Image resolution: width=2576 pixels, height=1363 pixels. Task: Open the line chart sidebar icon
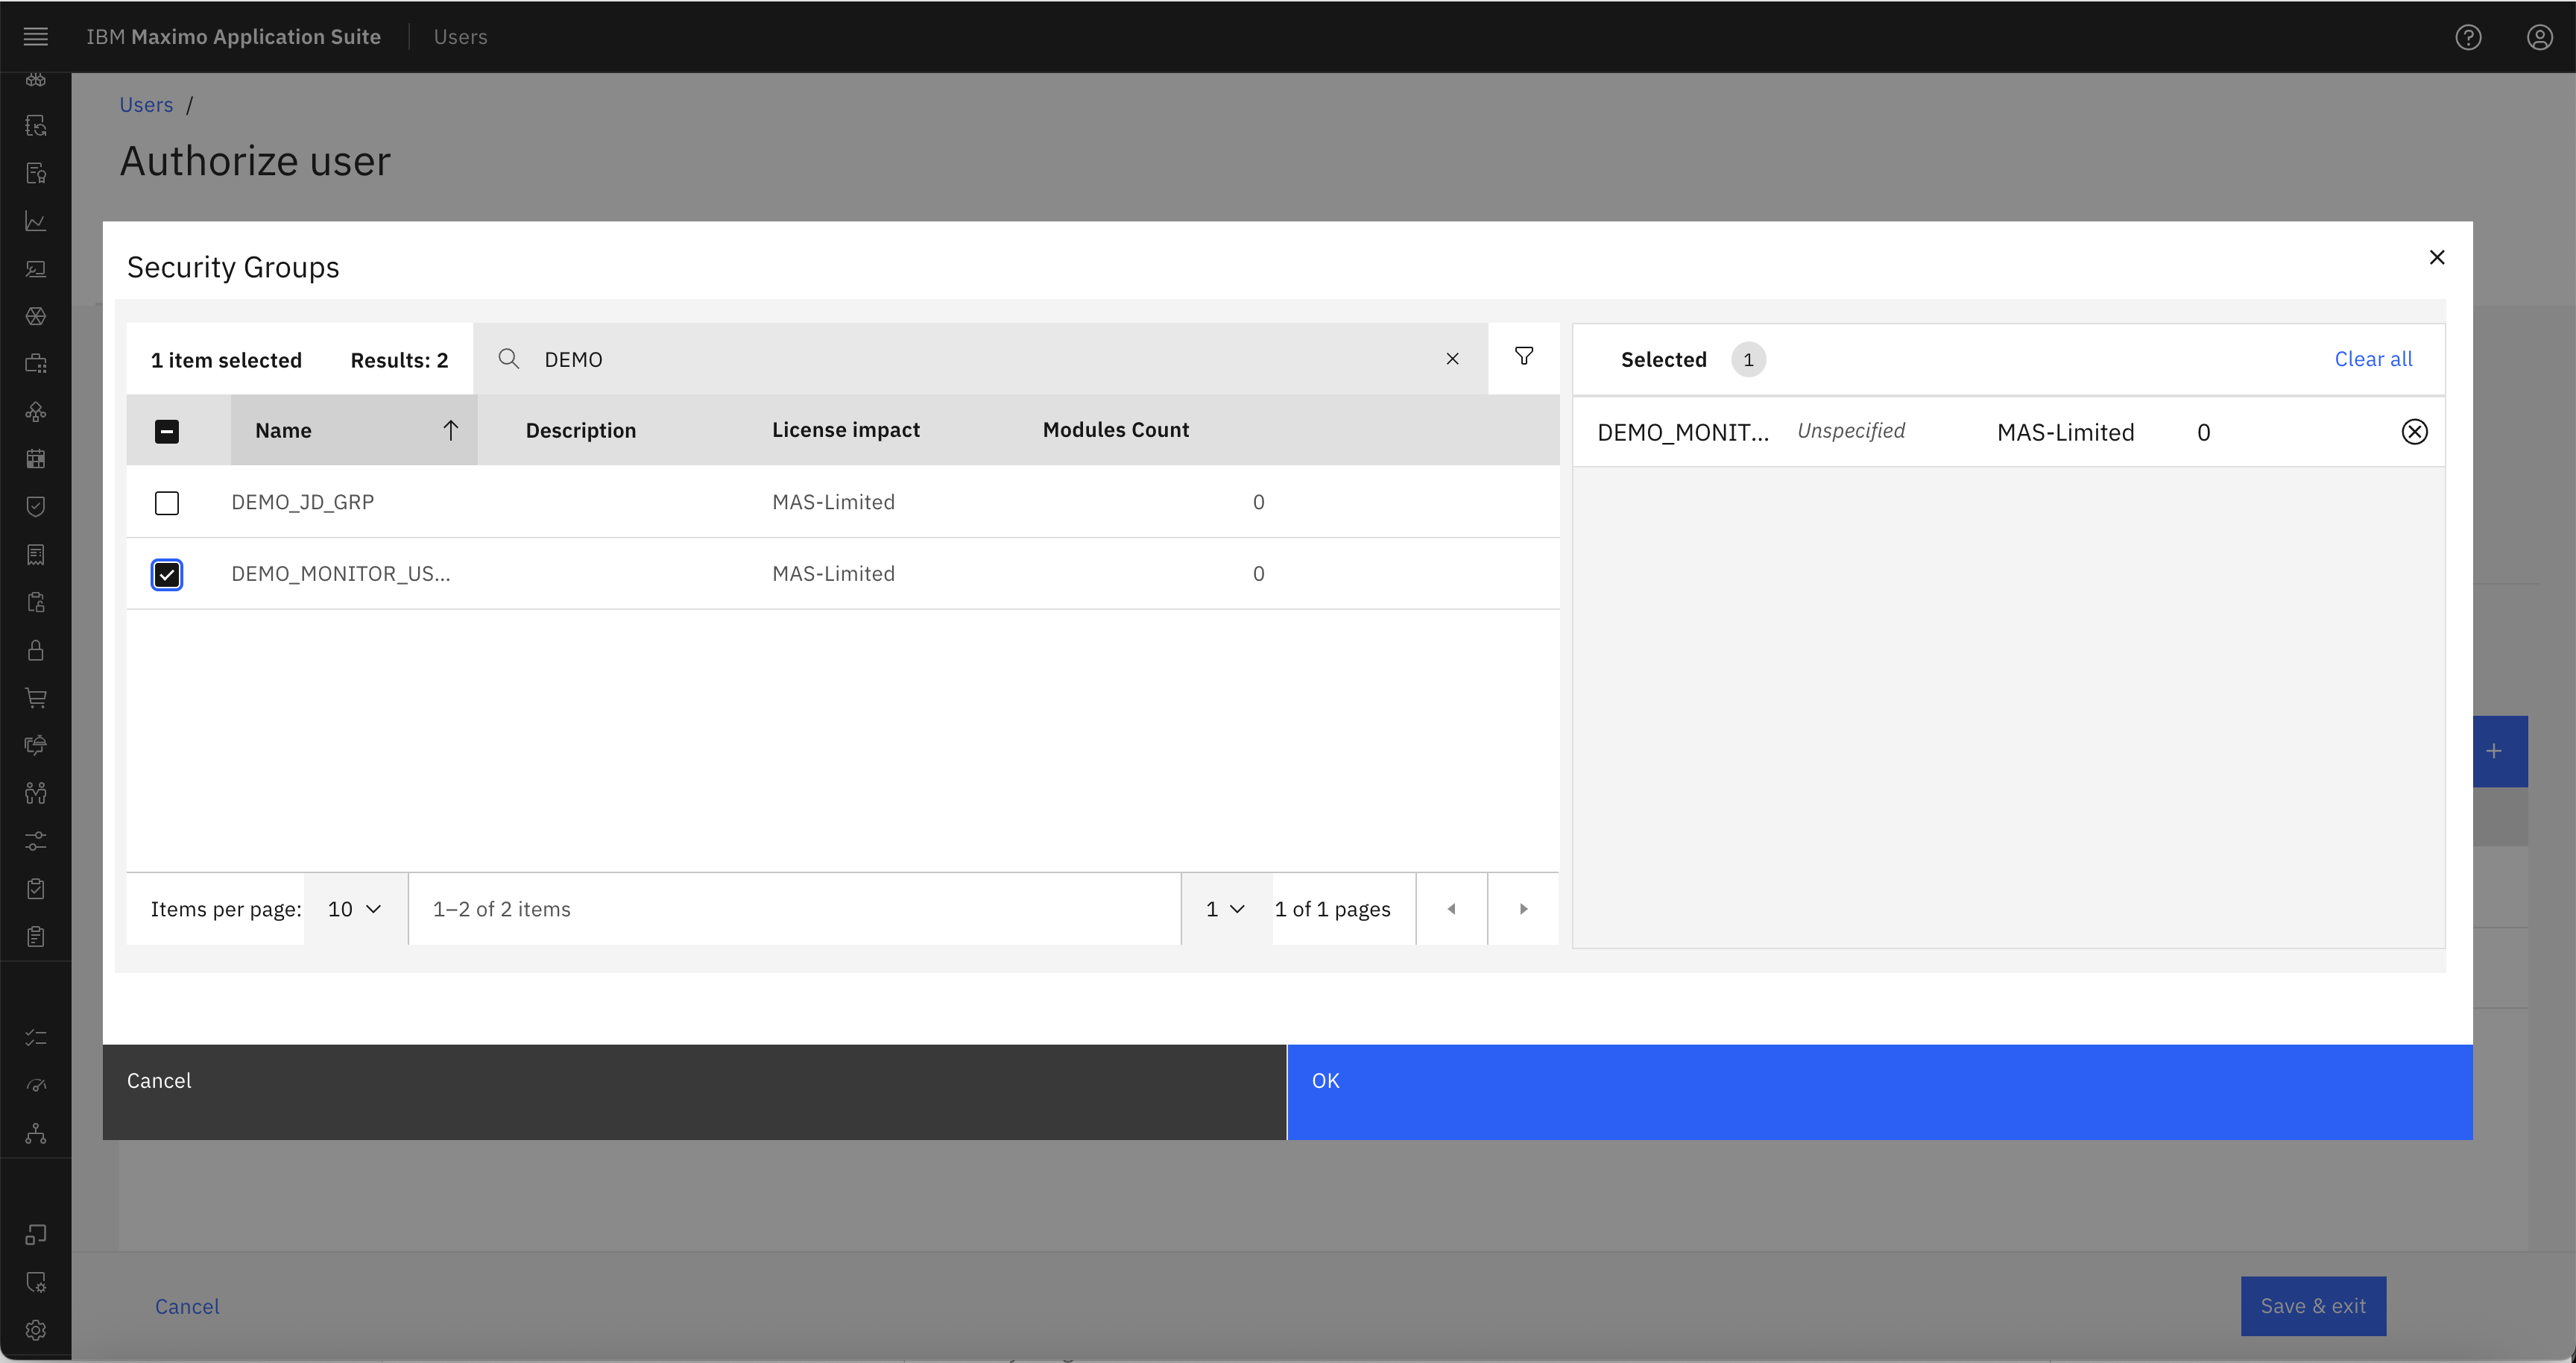36,221
